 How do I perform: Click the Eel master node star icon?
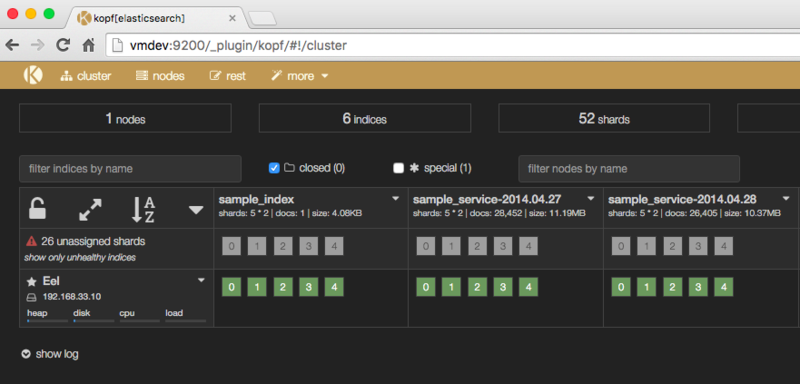click(31, 281)
